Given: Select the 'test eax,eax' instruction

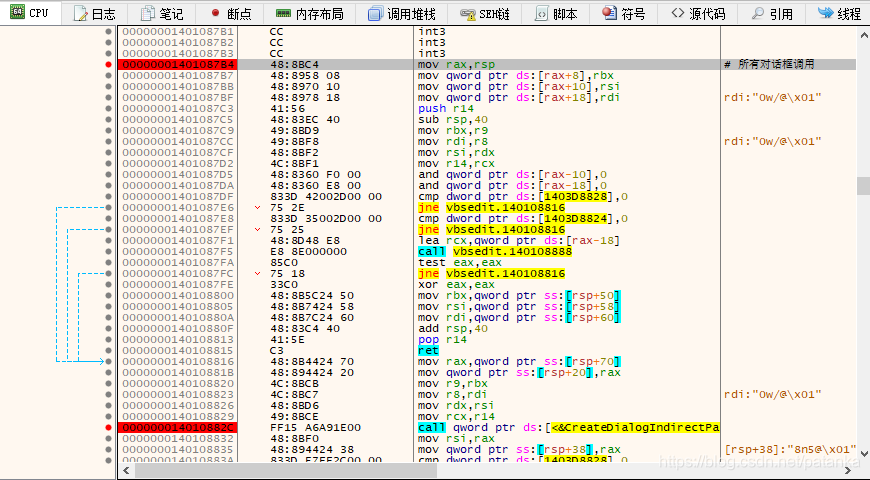Looking at the screenshot, I should tap(459, 262).
